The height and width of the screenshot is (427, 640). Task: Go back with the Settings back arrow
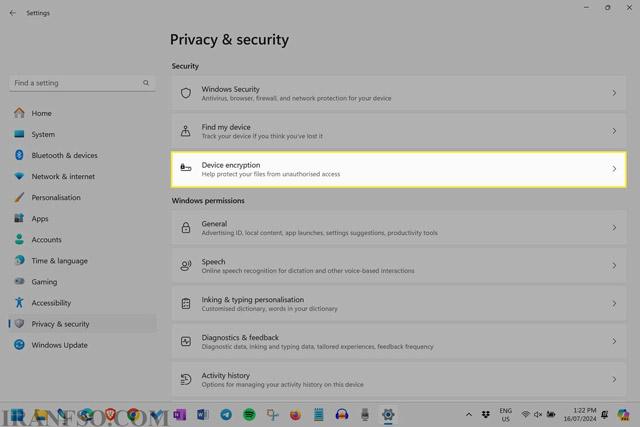pyautogui.click(x=13, y=13)
